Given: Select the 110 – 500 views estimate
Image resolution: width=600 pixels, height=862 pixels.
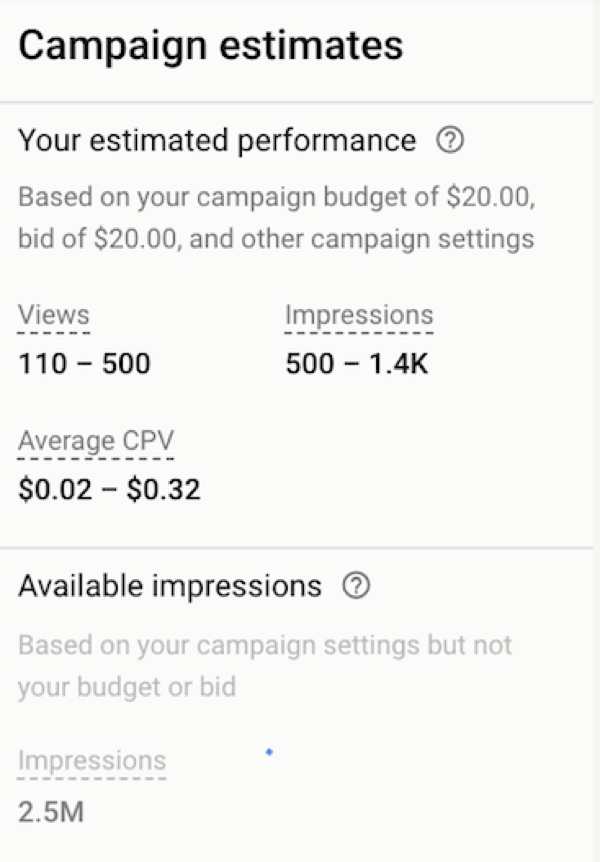Looking at the screenshot, I should [x=84, y=363].
